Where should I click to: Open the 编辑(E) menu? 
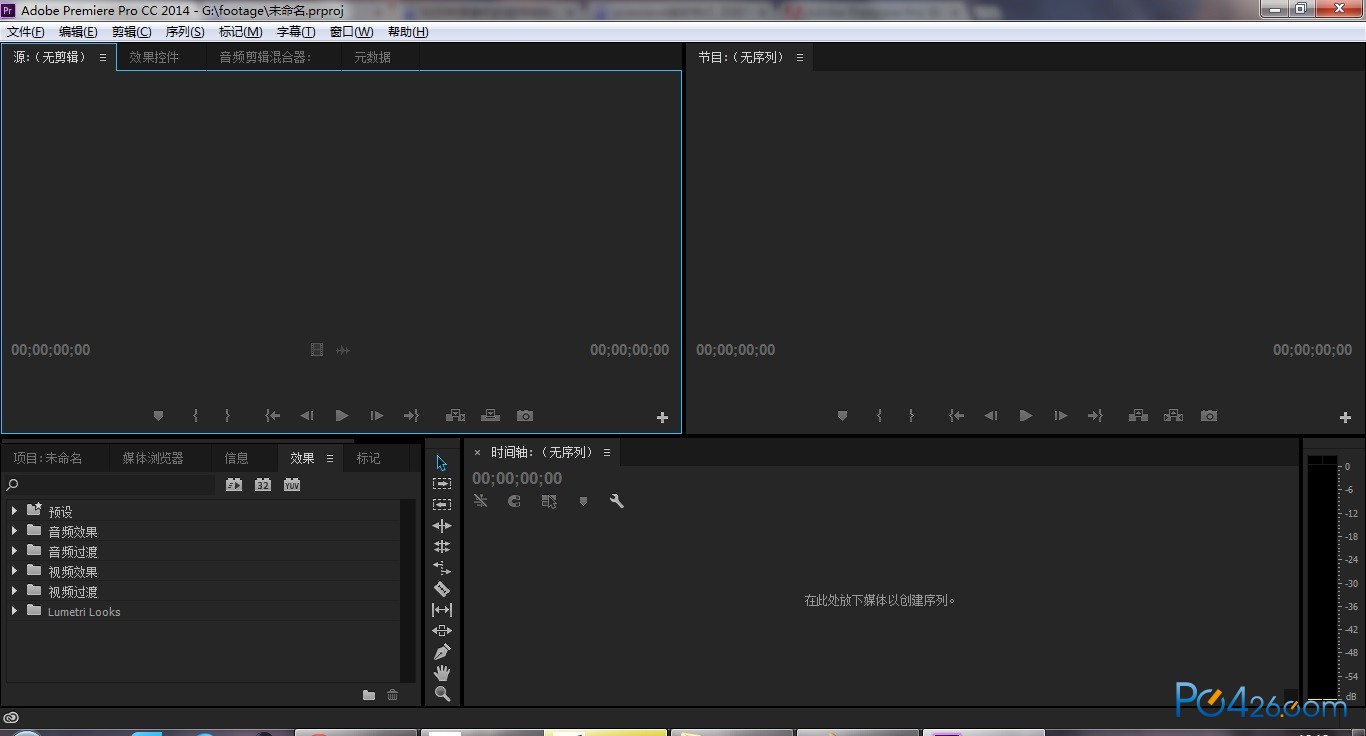78,32
